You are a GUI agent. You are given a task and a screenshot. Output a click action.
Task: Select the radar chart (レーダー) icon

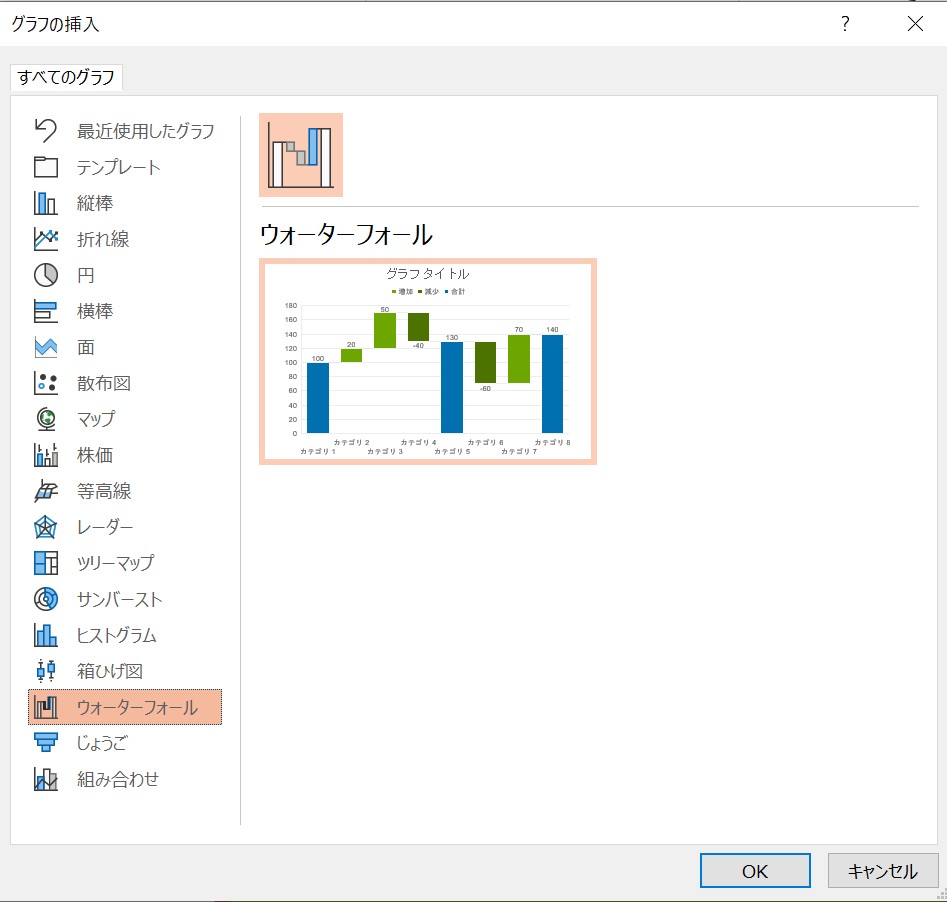coord(46,527)
